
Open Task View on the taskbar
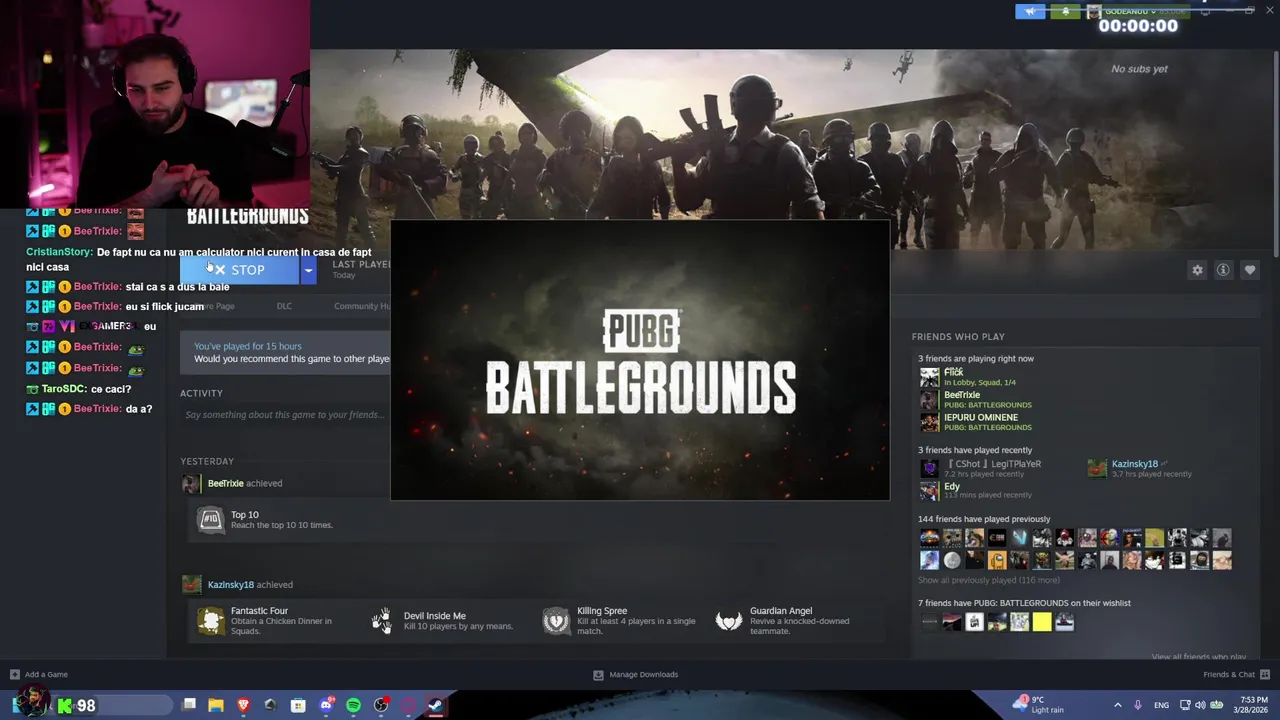tap(189, 705)
